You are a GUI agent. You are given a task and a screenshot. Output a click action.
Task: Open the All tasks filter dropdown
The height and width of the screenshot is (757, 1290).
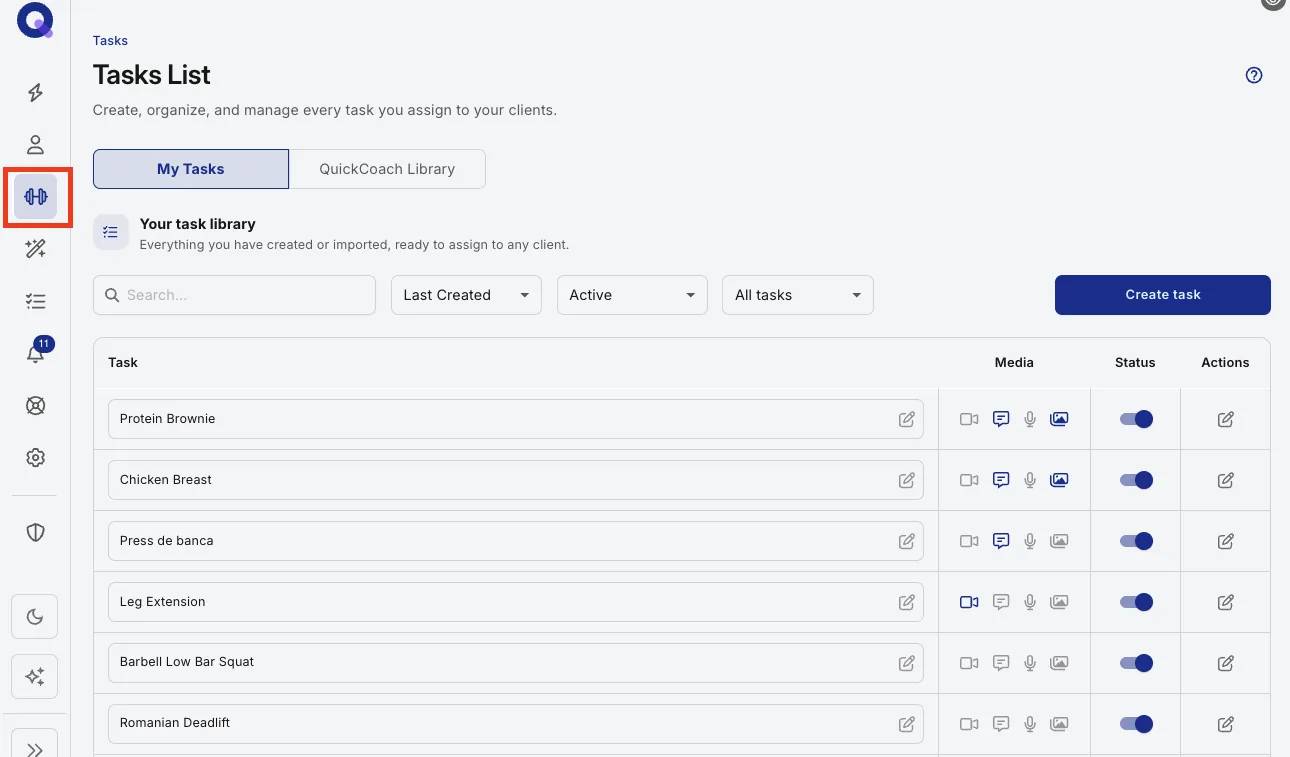pyautogui.click(x=798, y=295)
